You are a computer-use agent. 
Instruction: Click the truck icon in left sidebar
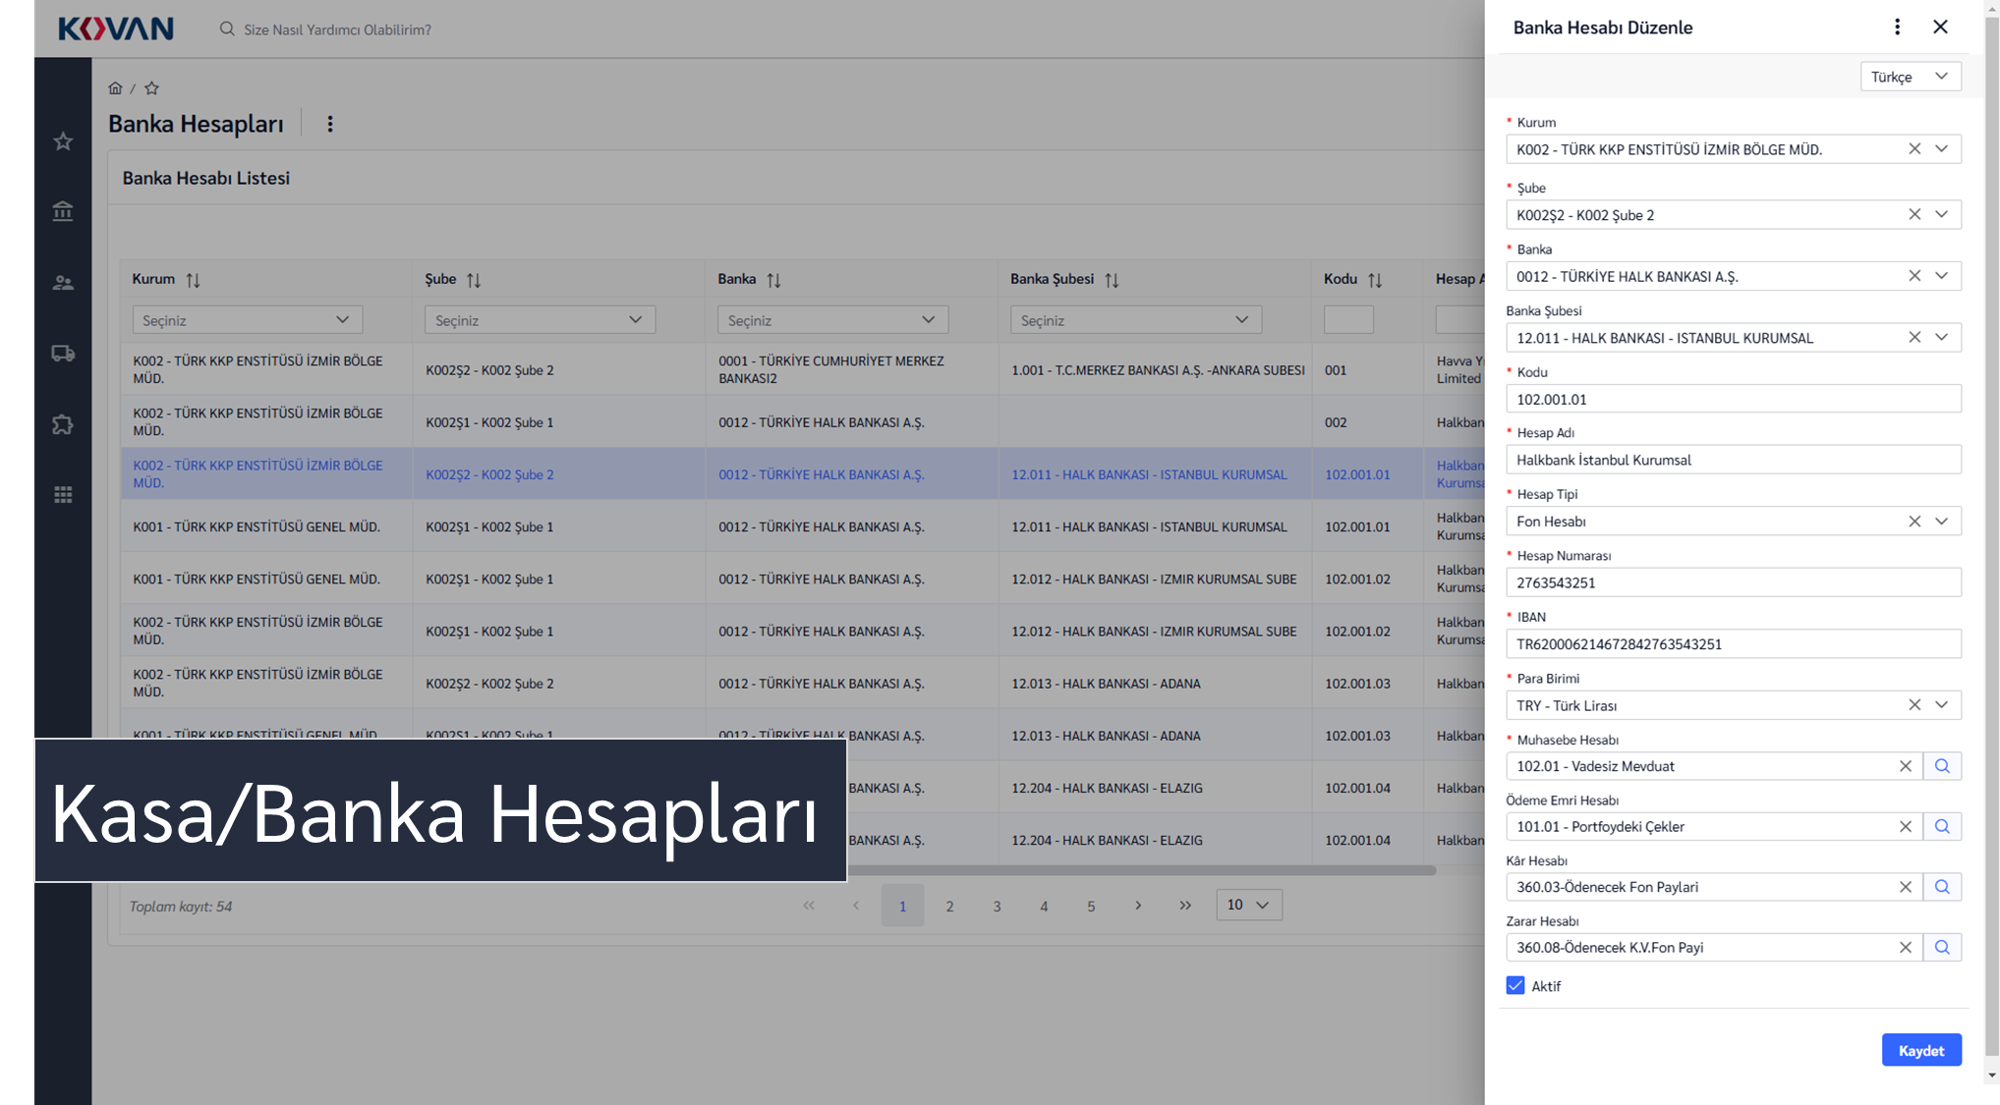[63, 353]
